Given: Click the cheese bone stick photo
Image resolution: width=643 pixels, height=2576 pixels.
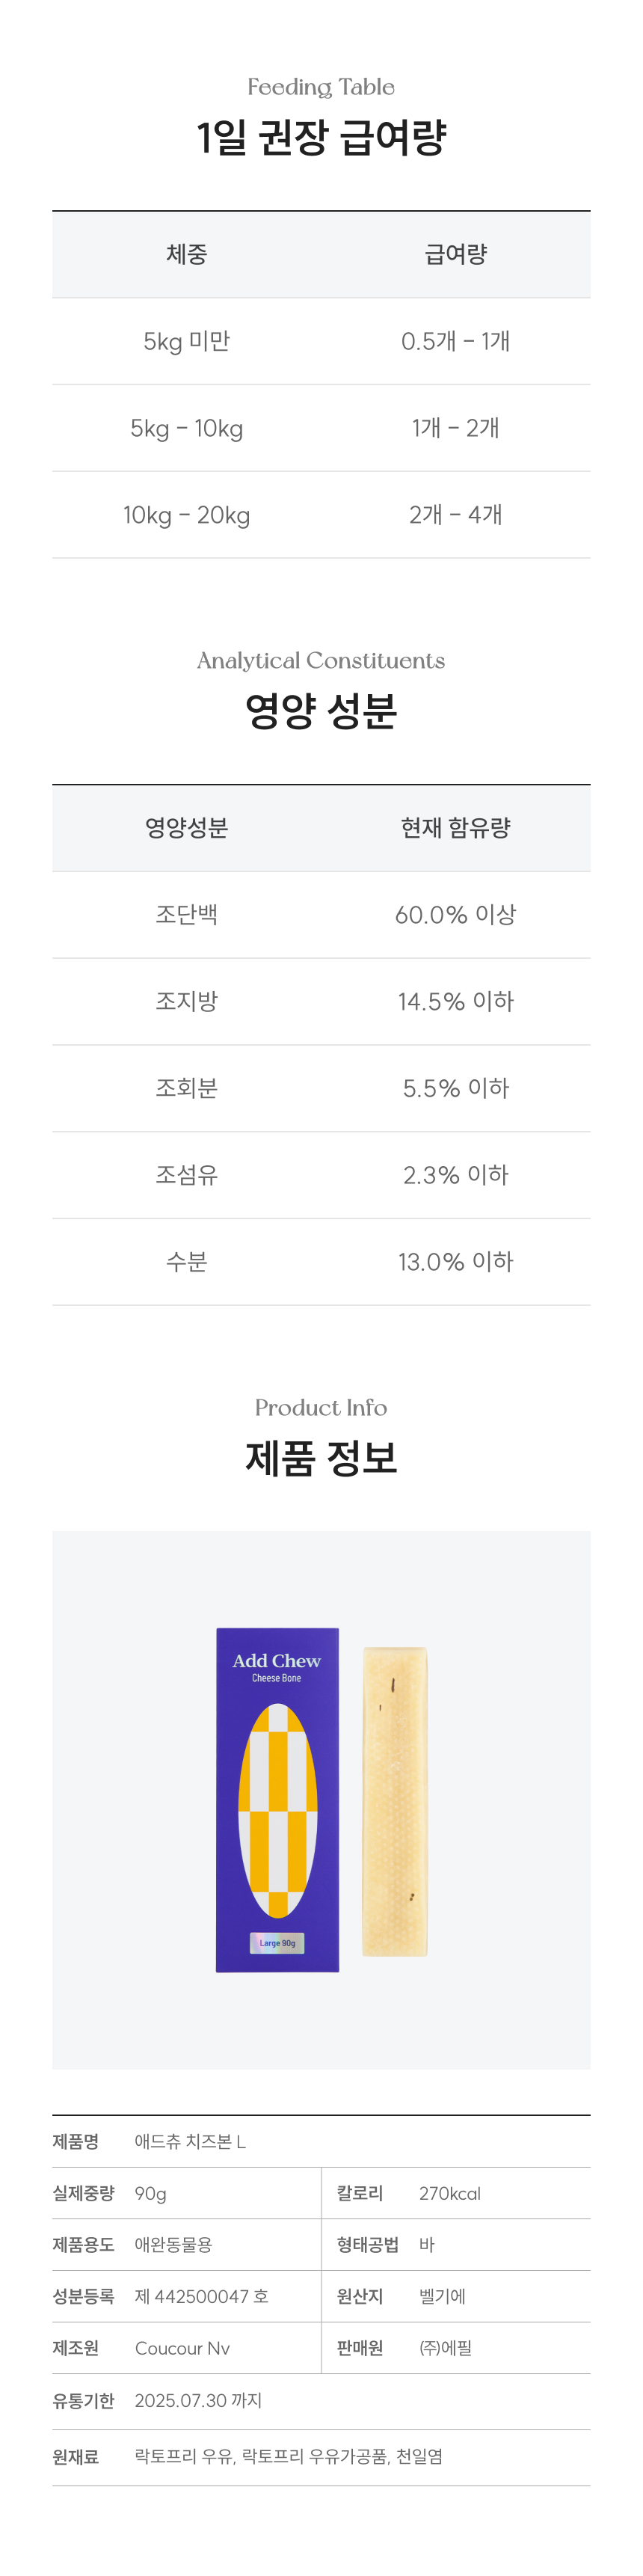Looking at the screenshot, I should tap(395, 1800).
